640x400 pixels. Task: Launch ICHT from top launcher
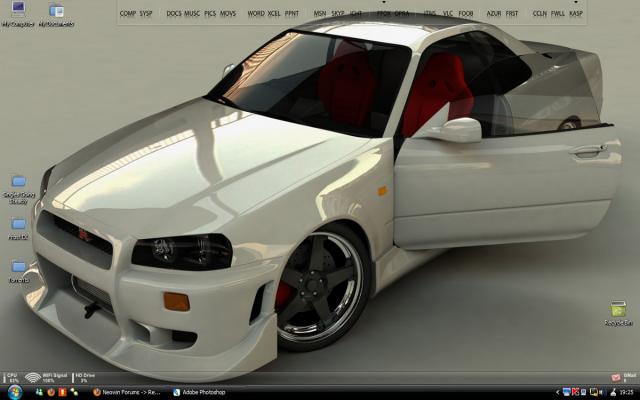[356, 13]
